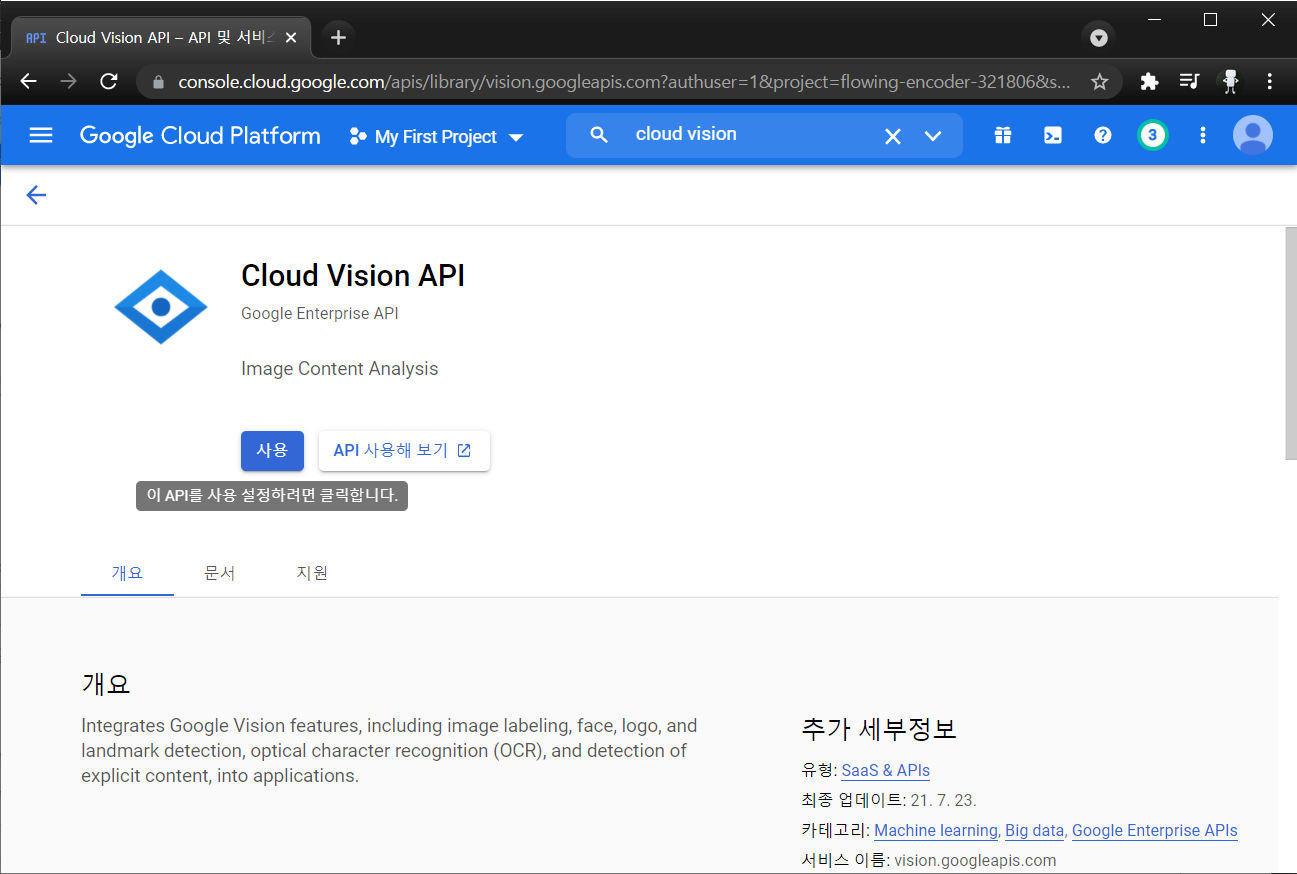Open your Google account avatar

click(x=1252, y=135)
